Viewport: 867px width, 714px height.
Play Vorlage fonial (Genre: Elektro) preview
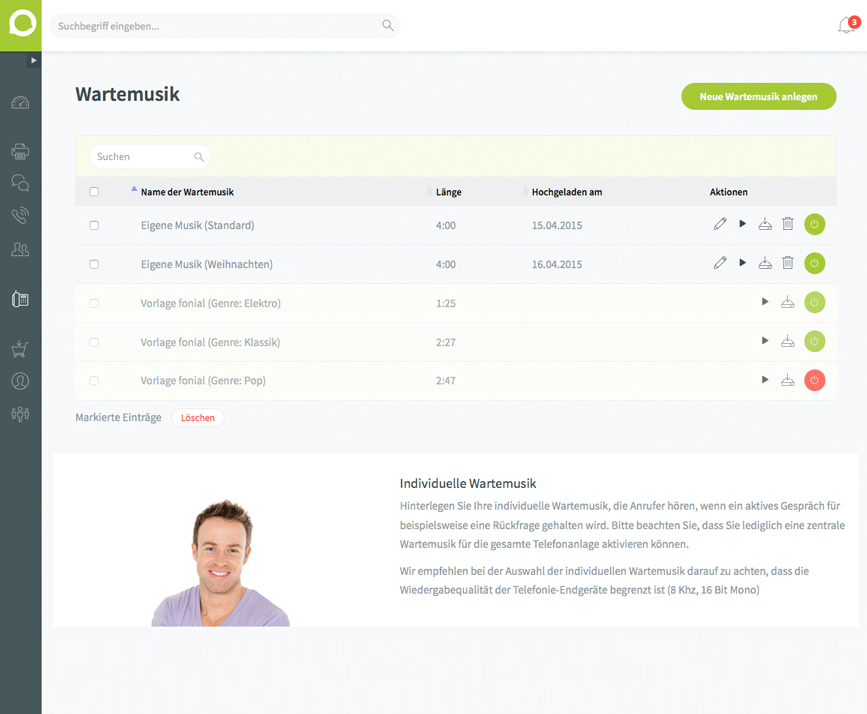click(765, 302)
